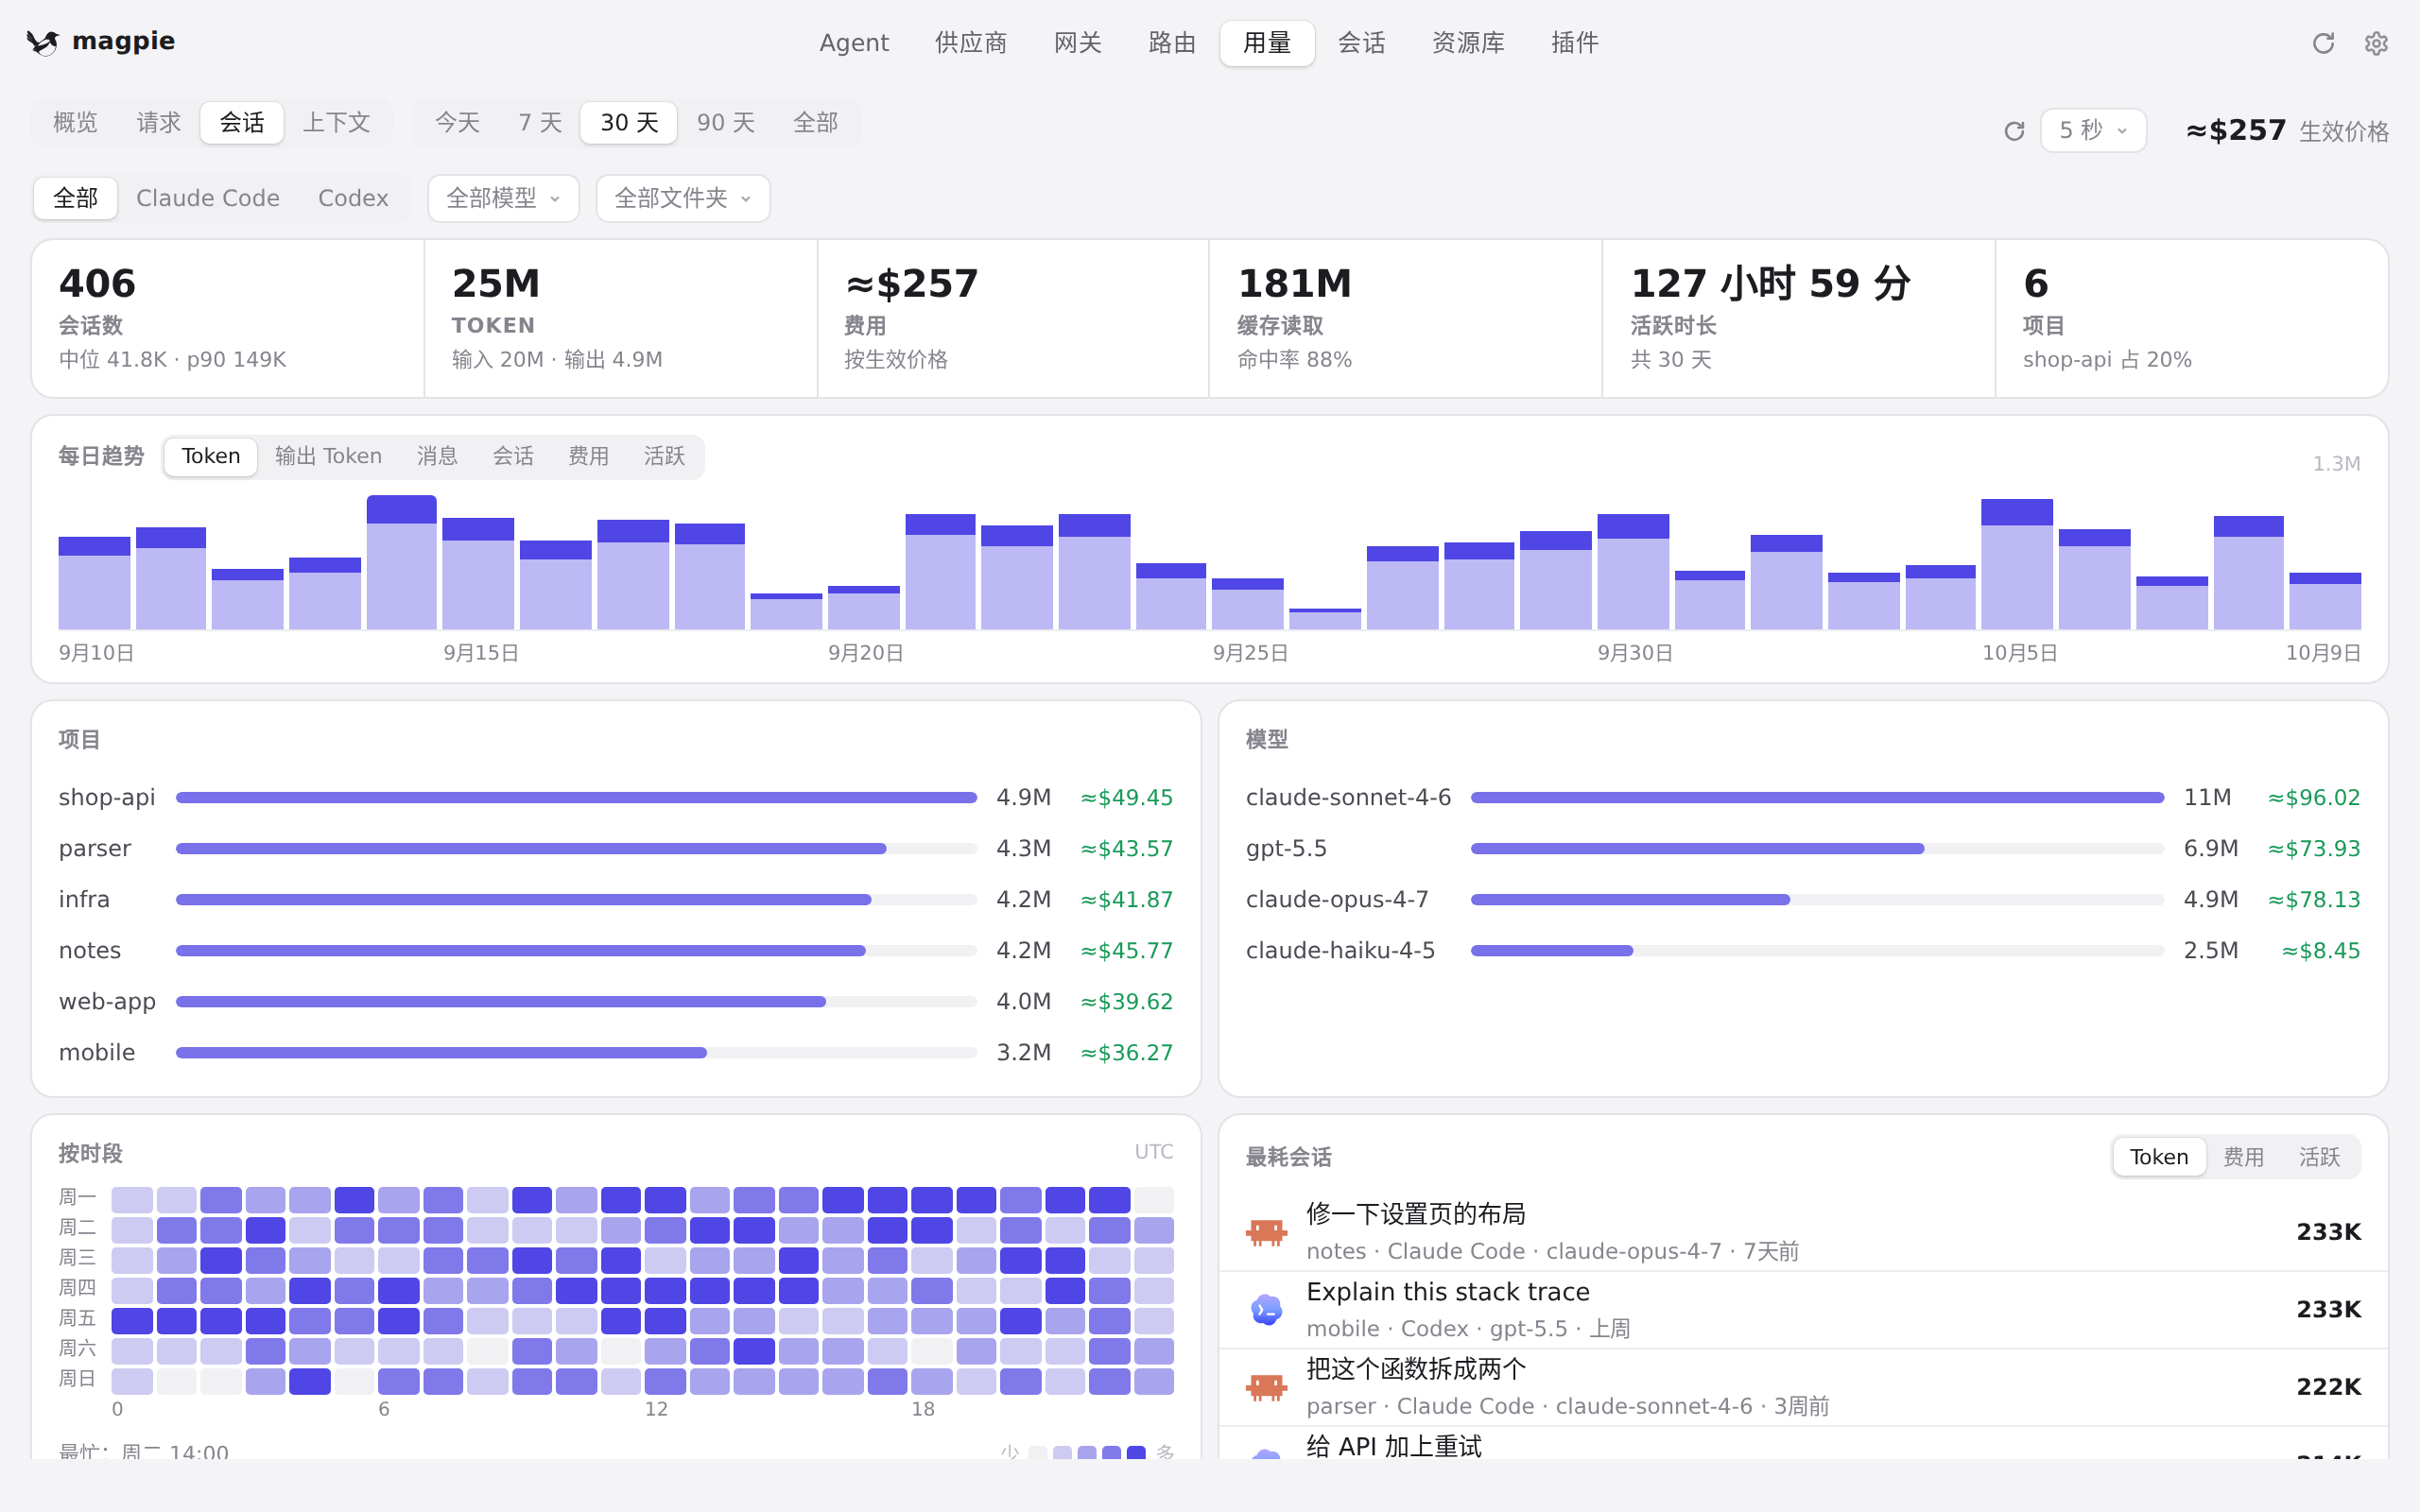The width and height of the screenshot is (2420, 1512).
Task: Click the magpie bird logo icon
Action: pyautogui.click(x=43, y=42)
